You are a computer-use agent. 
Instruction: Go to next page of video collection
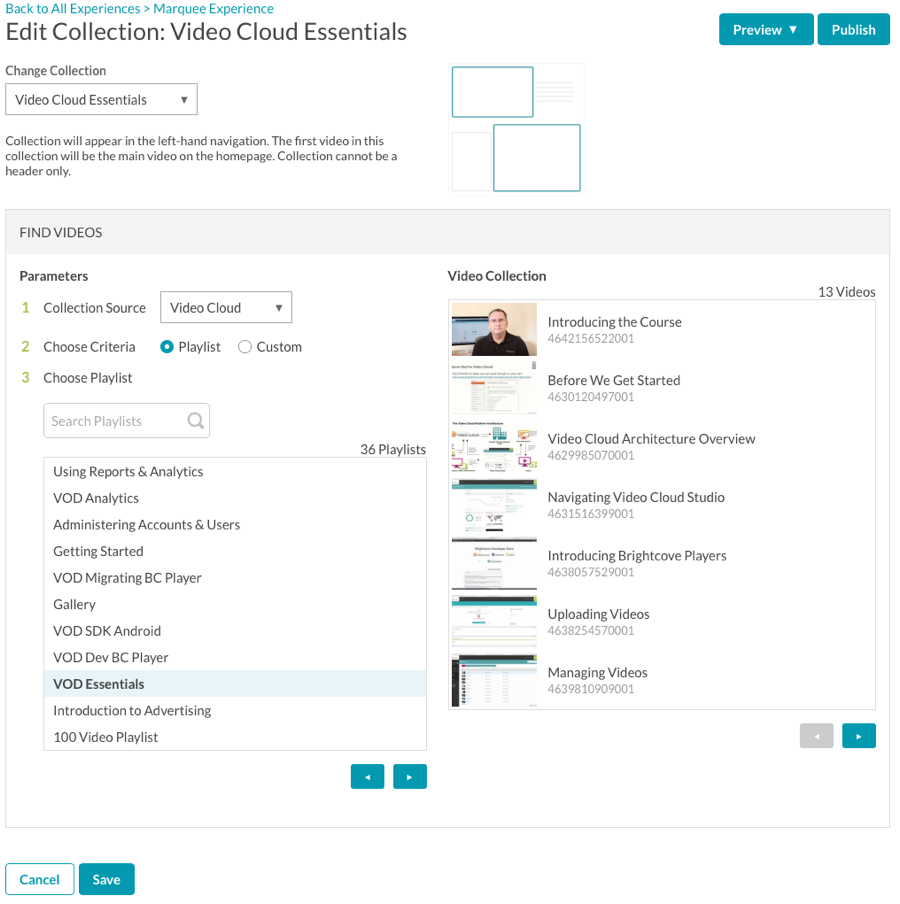[x=858, y=736]
